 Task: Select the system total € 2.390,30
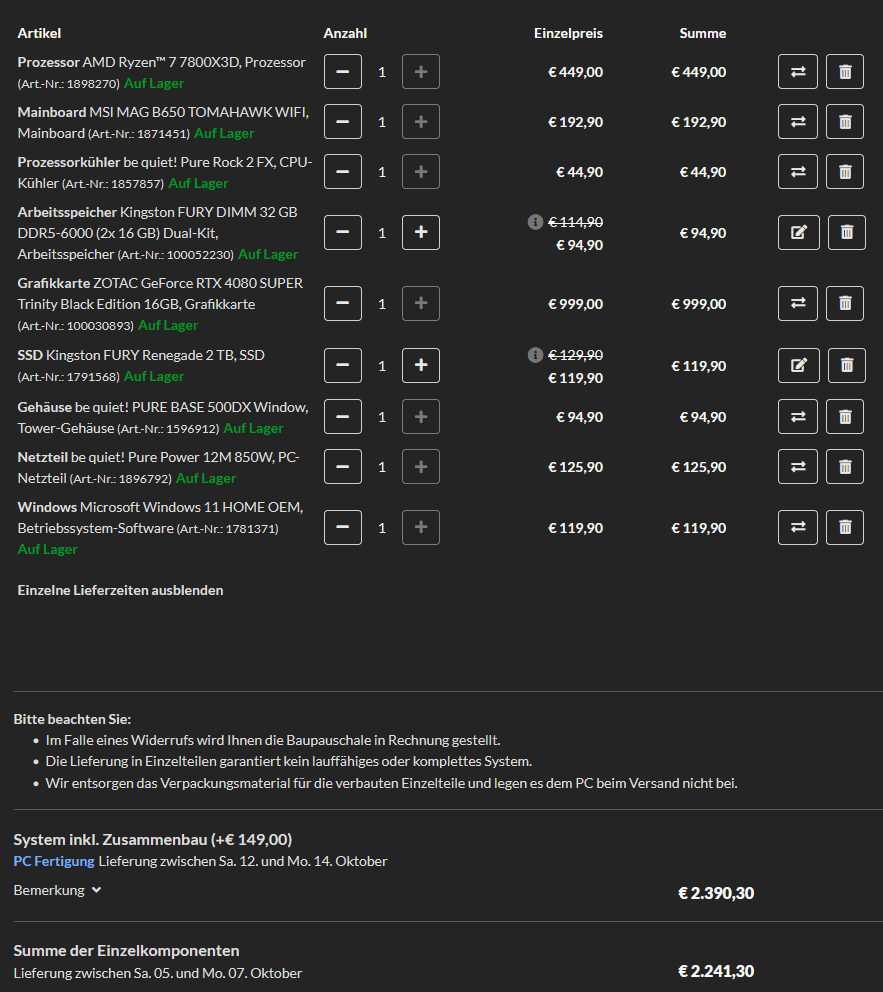(x=716, y=893)
